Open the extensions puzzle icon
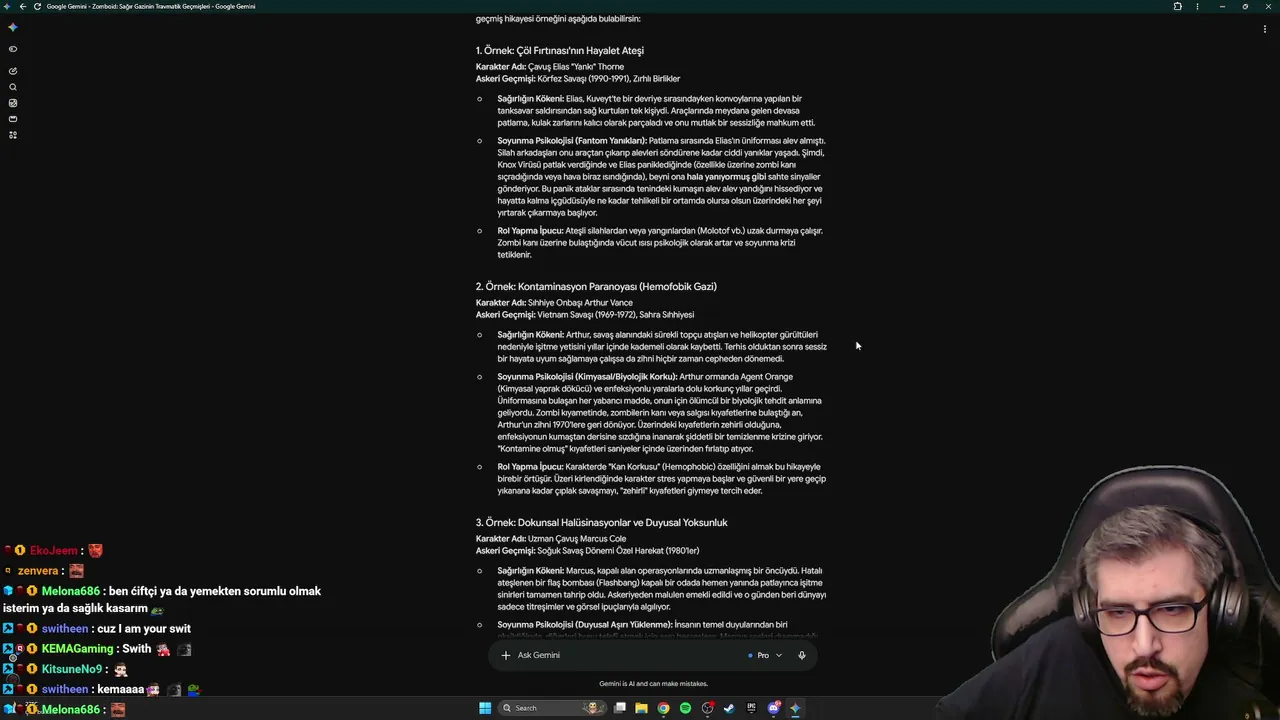Image resolution: width=1280 pixels, height=720 pixels. pos(1177,6)
